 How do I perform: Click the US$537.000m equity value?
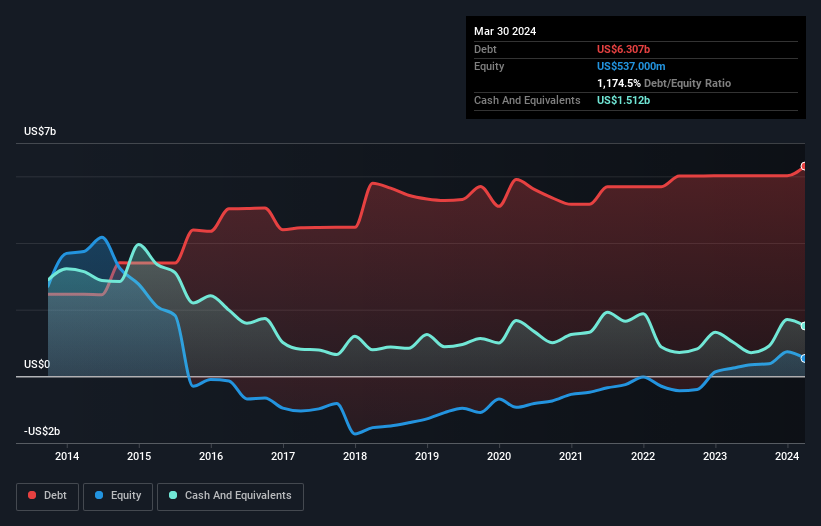631,66
